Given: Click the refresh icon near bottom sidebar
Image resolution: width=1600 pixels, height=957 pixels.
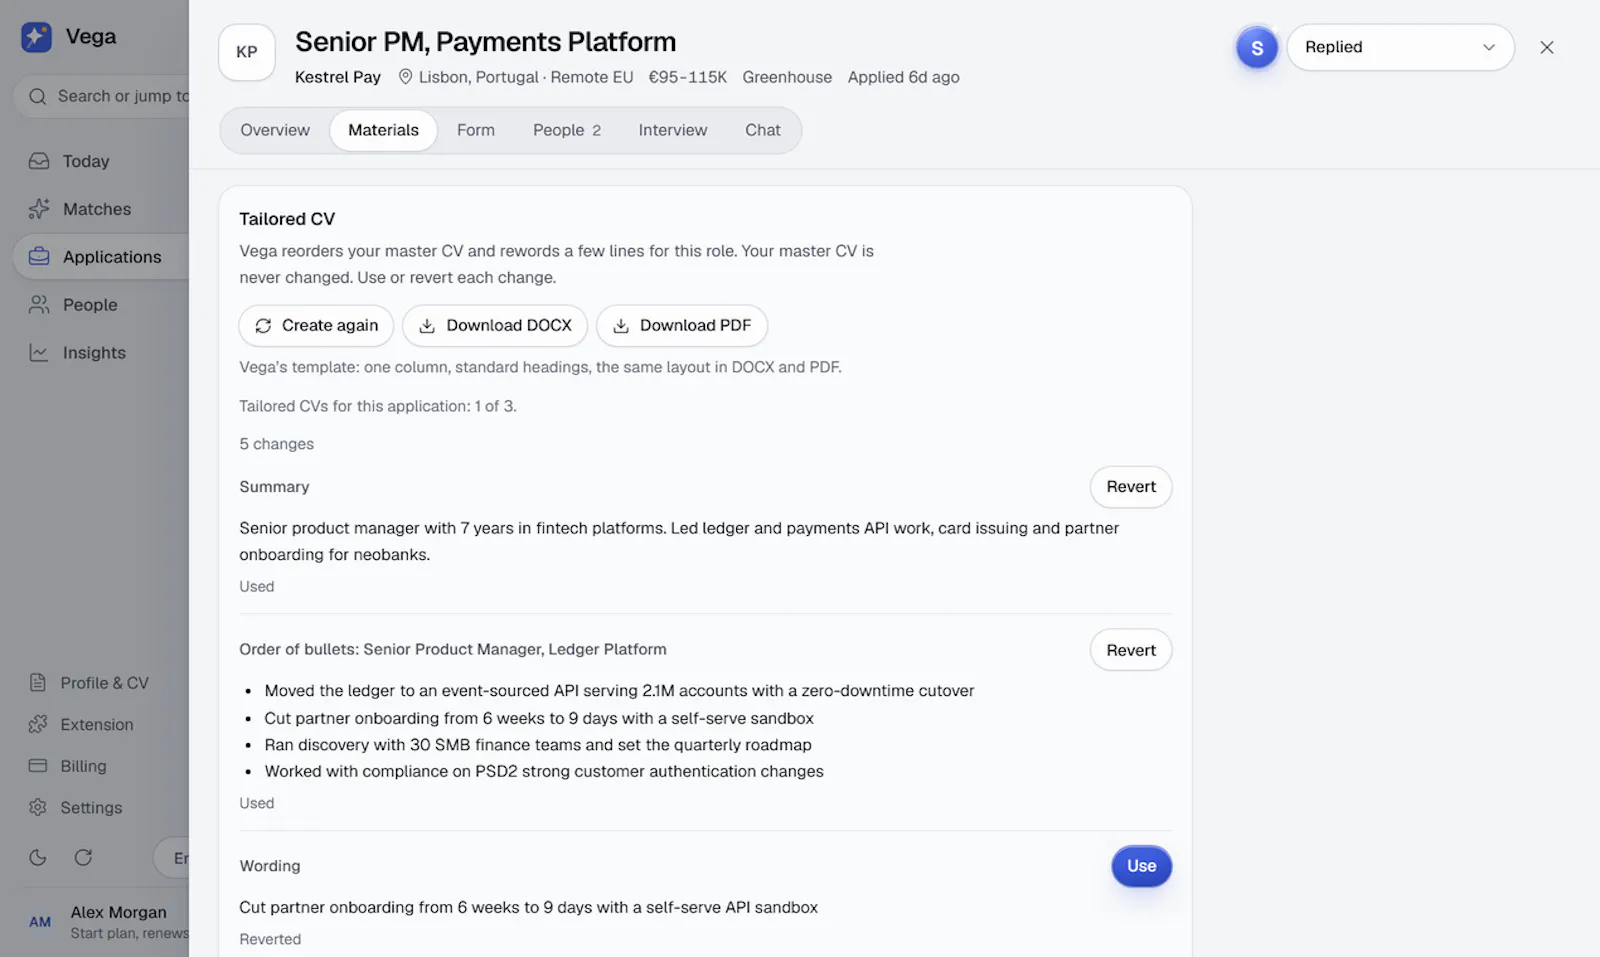Looking at the screenshot, I should 84,857.
